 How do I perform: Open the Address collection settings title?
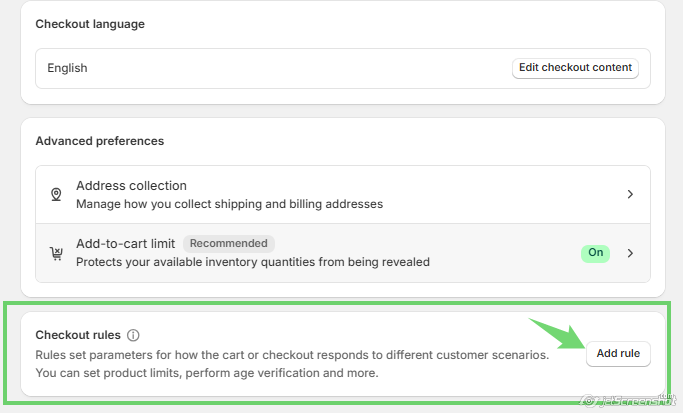pos(131,186)
